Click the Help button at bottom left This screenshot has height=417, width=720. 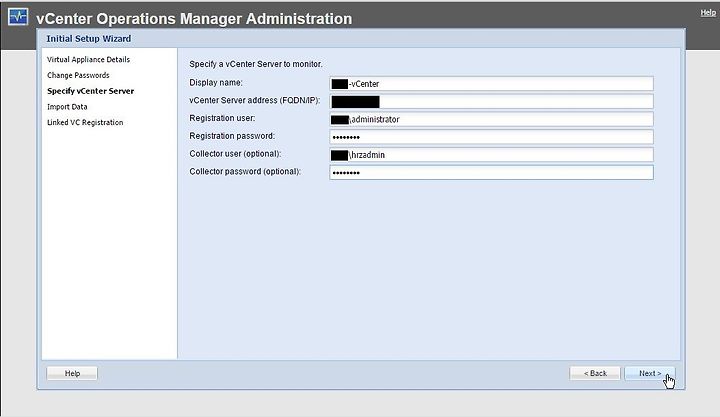point(72,373)
